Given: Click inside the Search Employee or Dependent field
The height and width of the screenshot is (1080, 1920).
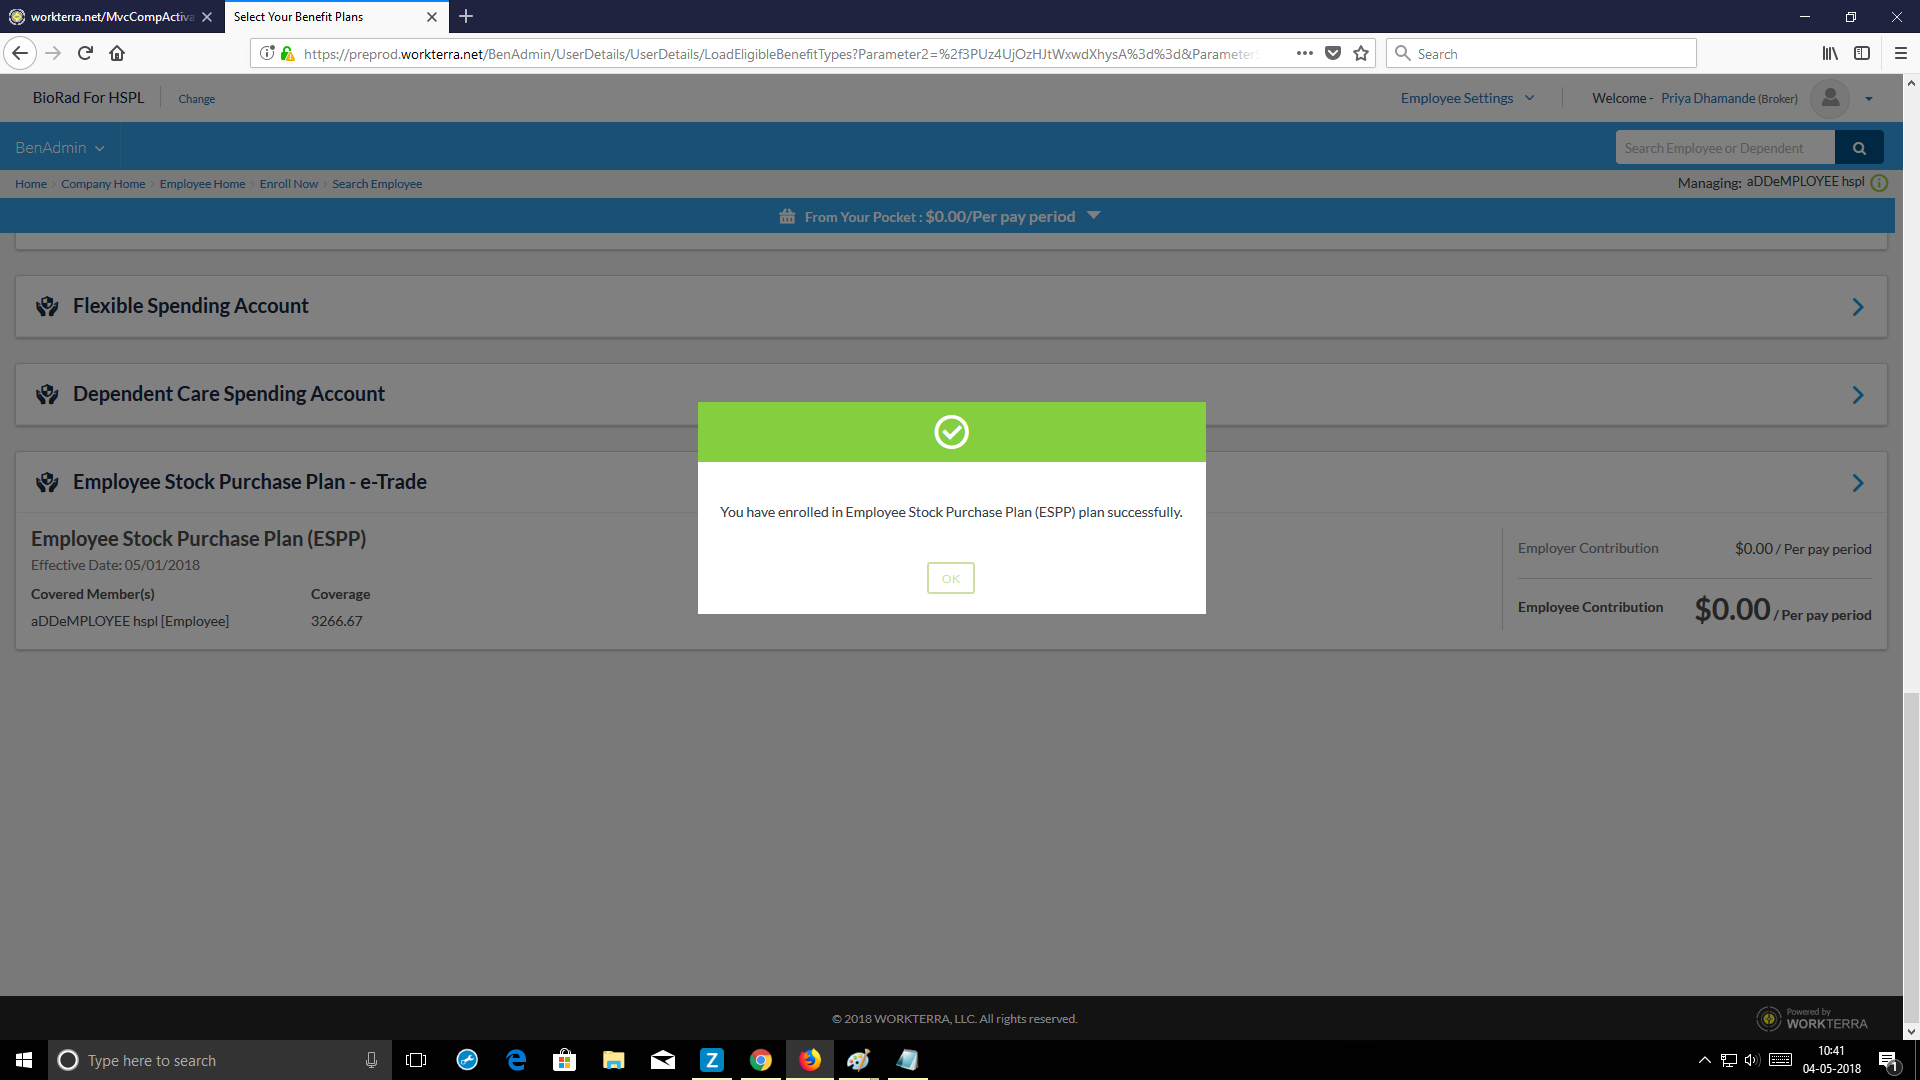Looking at the screenshot, I should click(1724, 147).
